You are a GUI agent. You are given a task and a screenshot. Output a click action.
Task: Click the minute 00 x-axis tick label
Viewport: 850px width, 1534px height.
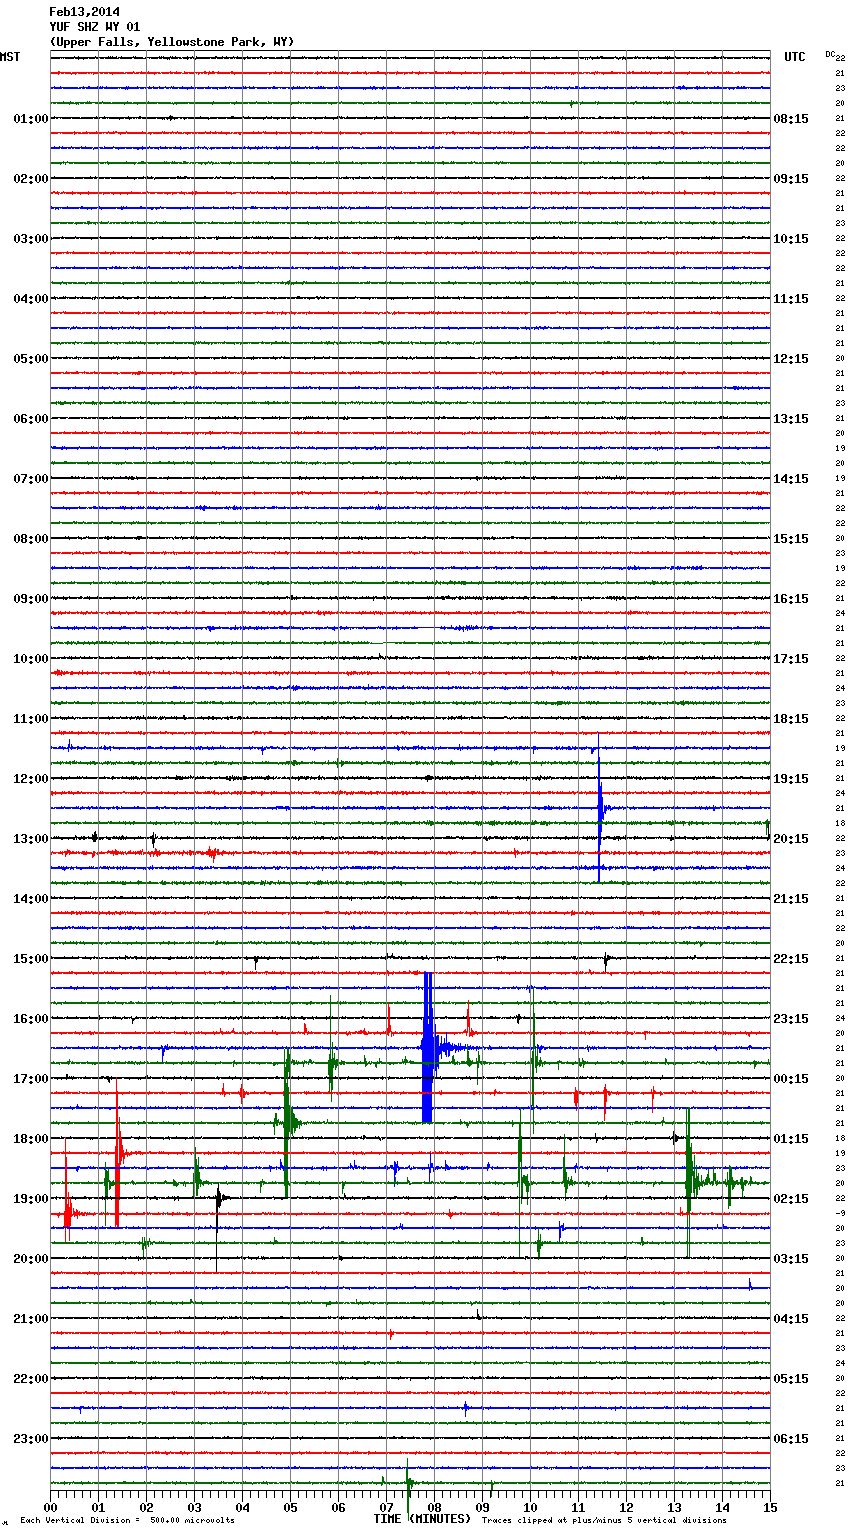click(x=51, y=1508)
